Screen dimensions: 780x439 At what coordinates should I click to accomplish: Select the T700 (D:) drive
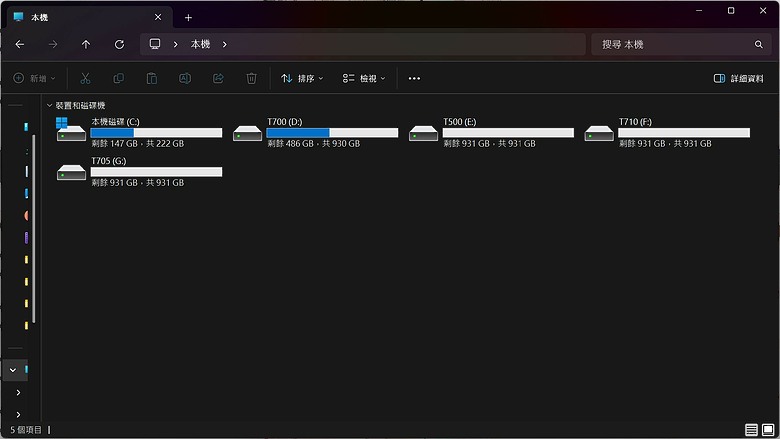[x=315, y=133]
